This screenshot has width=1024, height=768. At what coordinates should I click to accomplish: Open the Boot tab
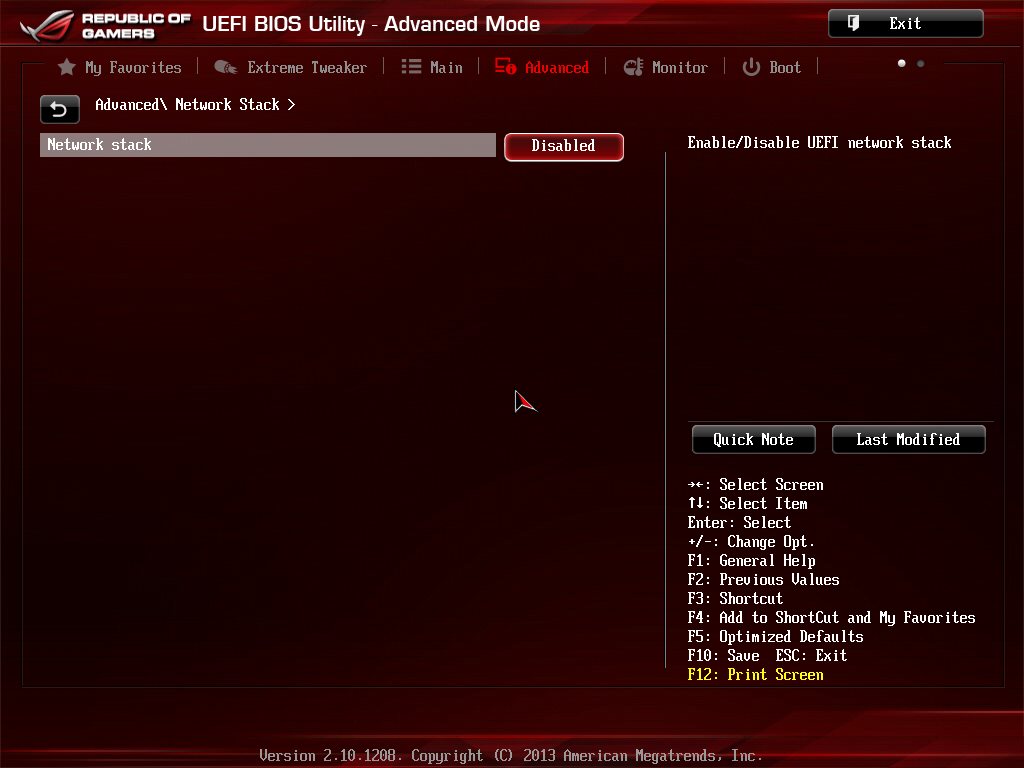click(772, 67)
